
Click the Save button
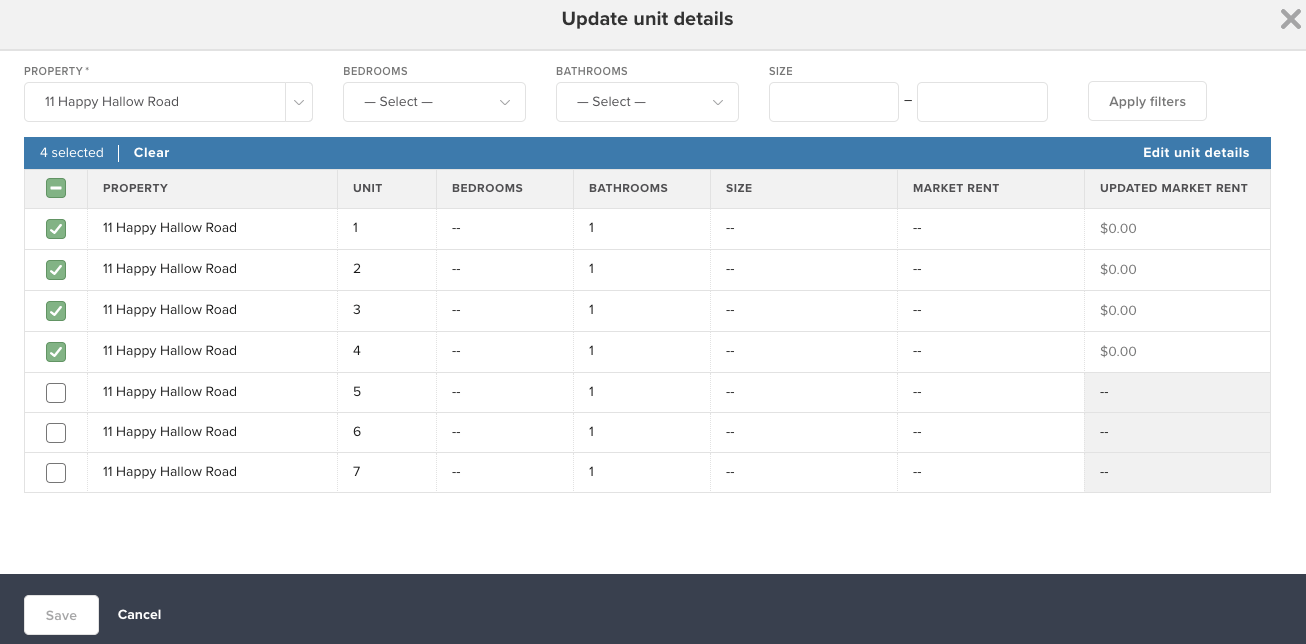61,614
